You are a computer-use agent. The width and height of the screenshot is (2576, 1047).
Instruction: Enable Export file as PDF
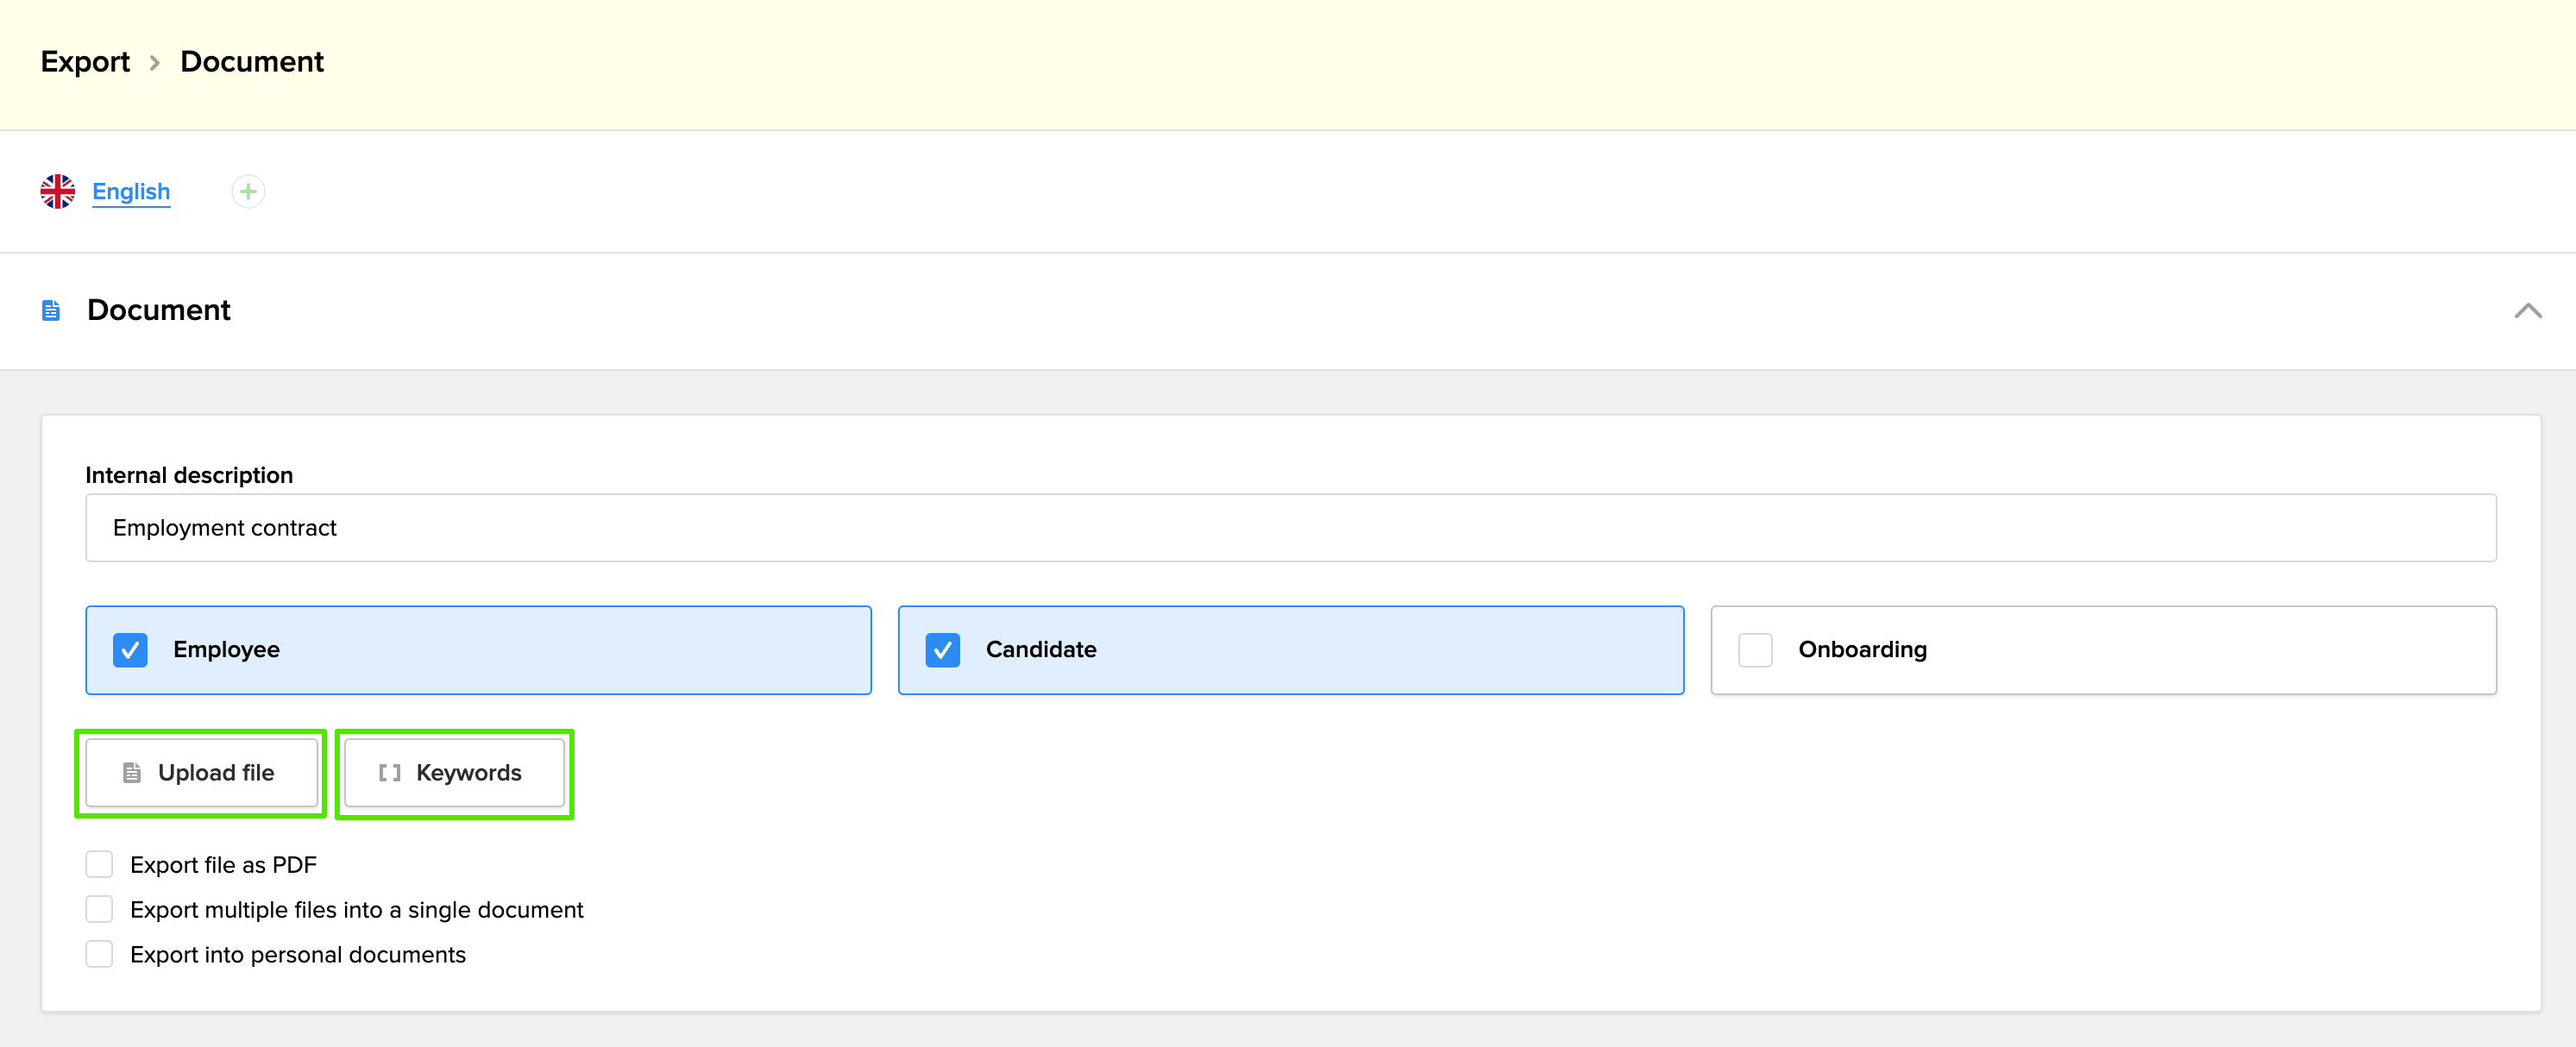[x=99, y=864]
